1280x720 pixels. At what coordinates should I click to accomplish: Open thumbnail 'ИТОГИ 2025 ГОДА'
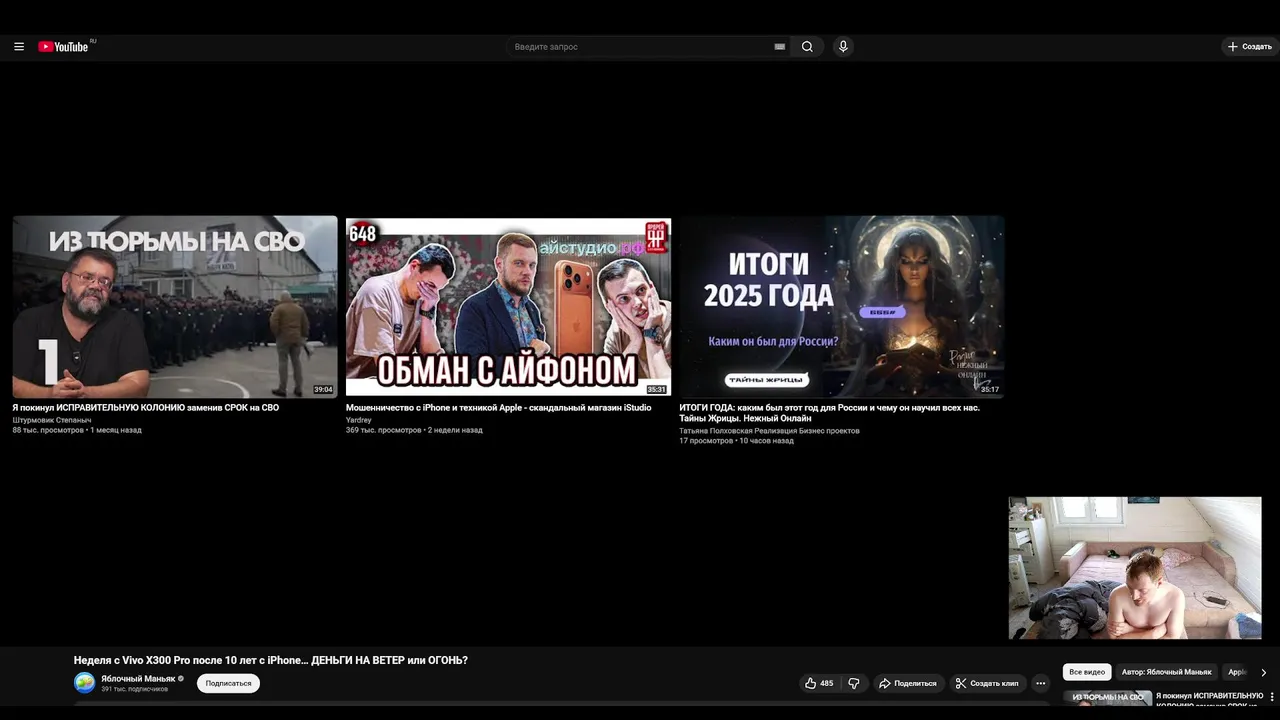pyautogui.click(x=841, y=307)
